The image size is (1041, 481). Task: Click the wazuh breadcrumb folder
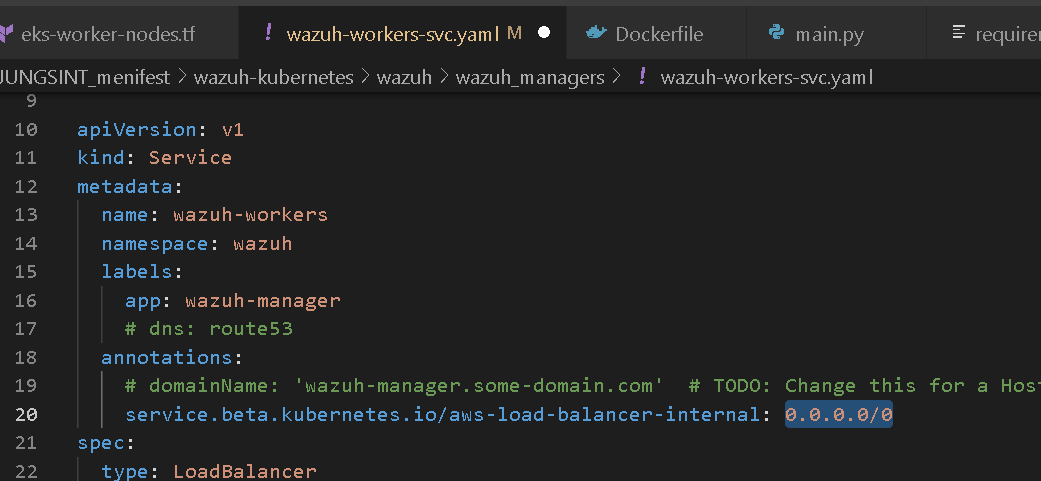pyautogui.click(x=404, y=78)
